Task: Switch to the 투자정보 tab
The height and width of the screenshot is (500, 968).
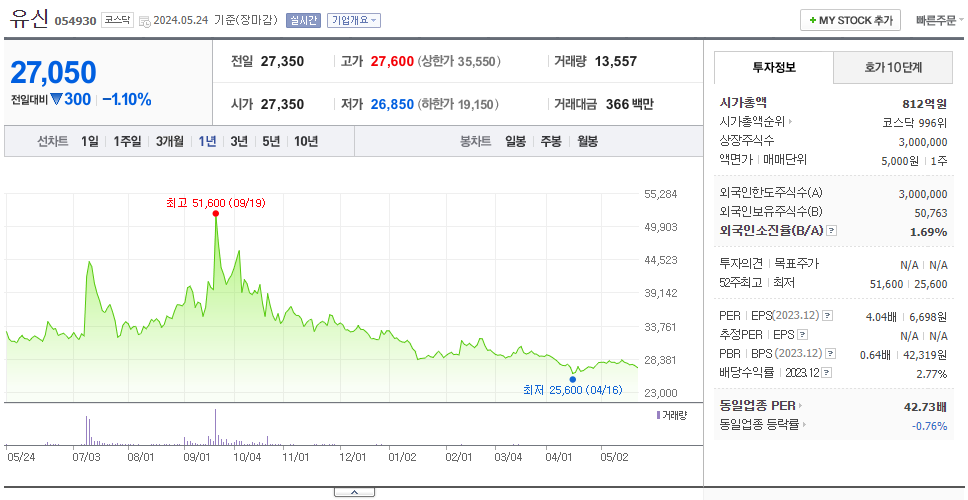Action: tap(774, 68)
